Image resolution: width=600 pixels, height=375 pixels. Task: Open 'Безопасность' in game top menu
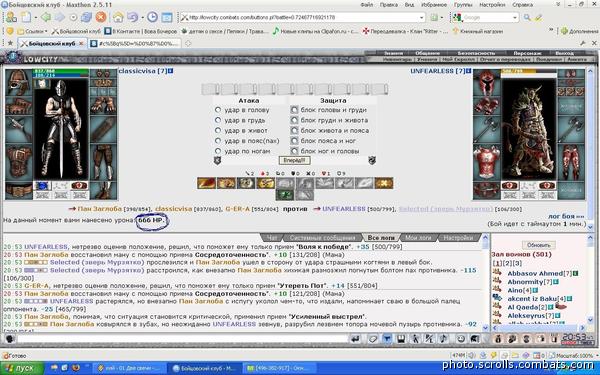pyautogui.click(x=476, y=53)
